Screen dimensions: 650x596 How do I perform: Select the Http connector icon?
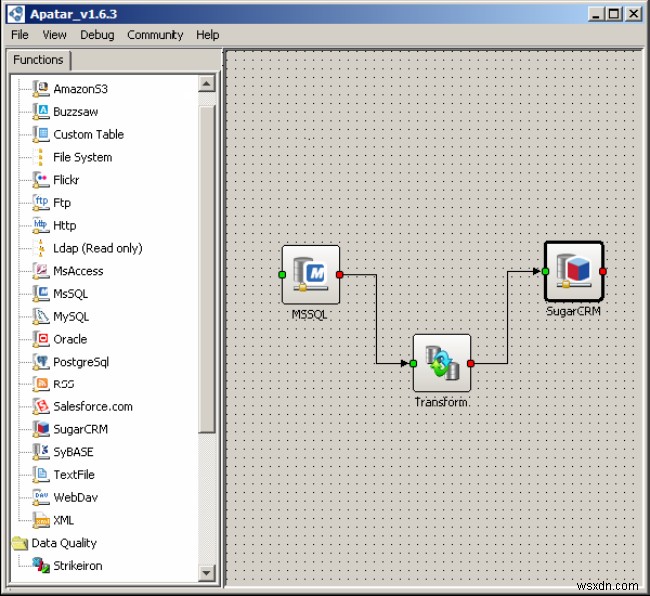(41, 225)
